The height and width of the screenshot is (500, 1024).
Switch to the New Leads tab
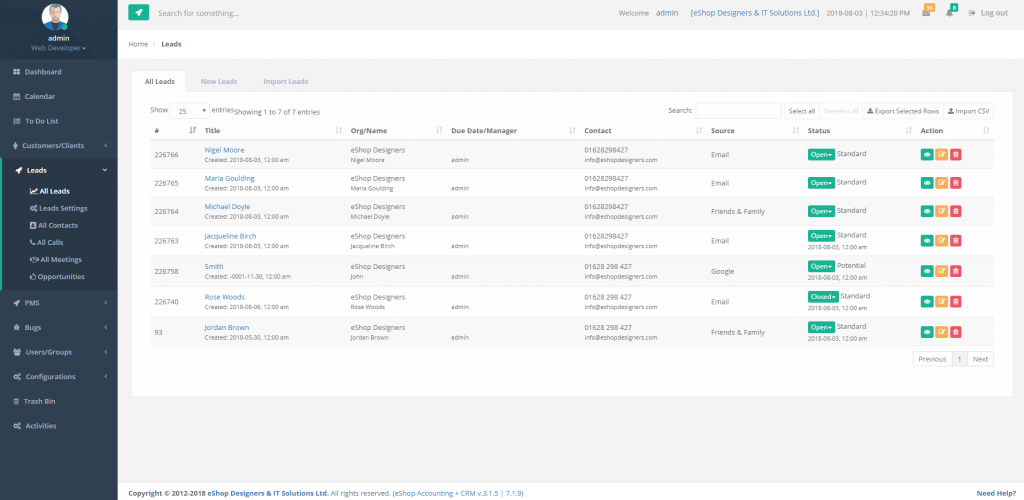tap(218, 81)
